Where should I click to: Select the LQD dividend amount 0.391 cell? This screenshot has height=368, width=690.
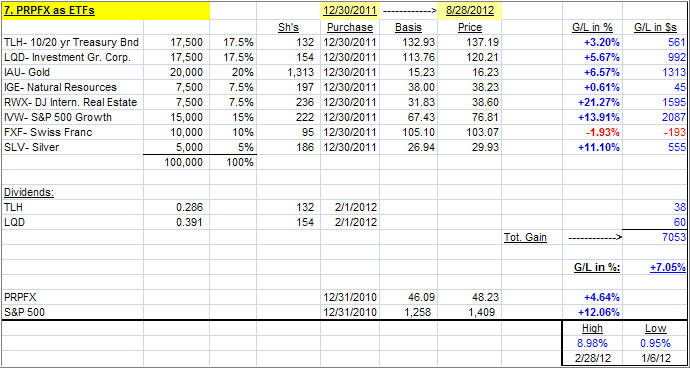pyautogui.click(x=176, y=222)
